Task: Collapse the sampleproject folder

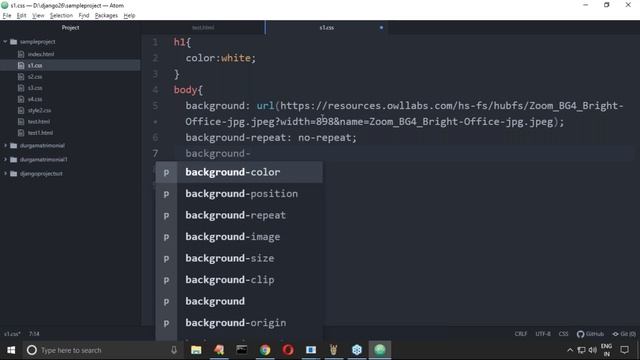Action: 5,42
